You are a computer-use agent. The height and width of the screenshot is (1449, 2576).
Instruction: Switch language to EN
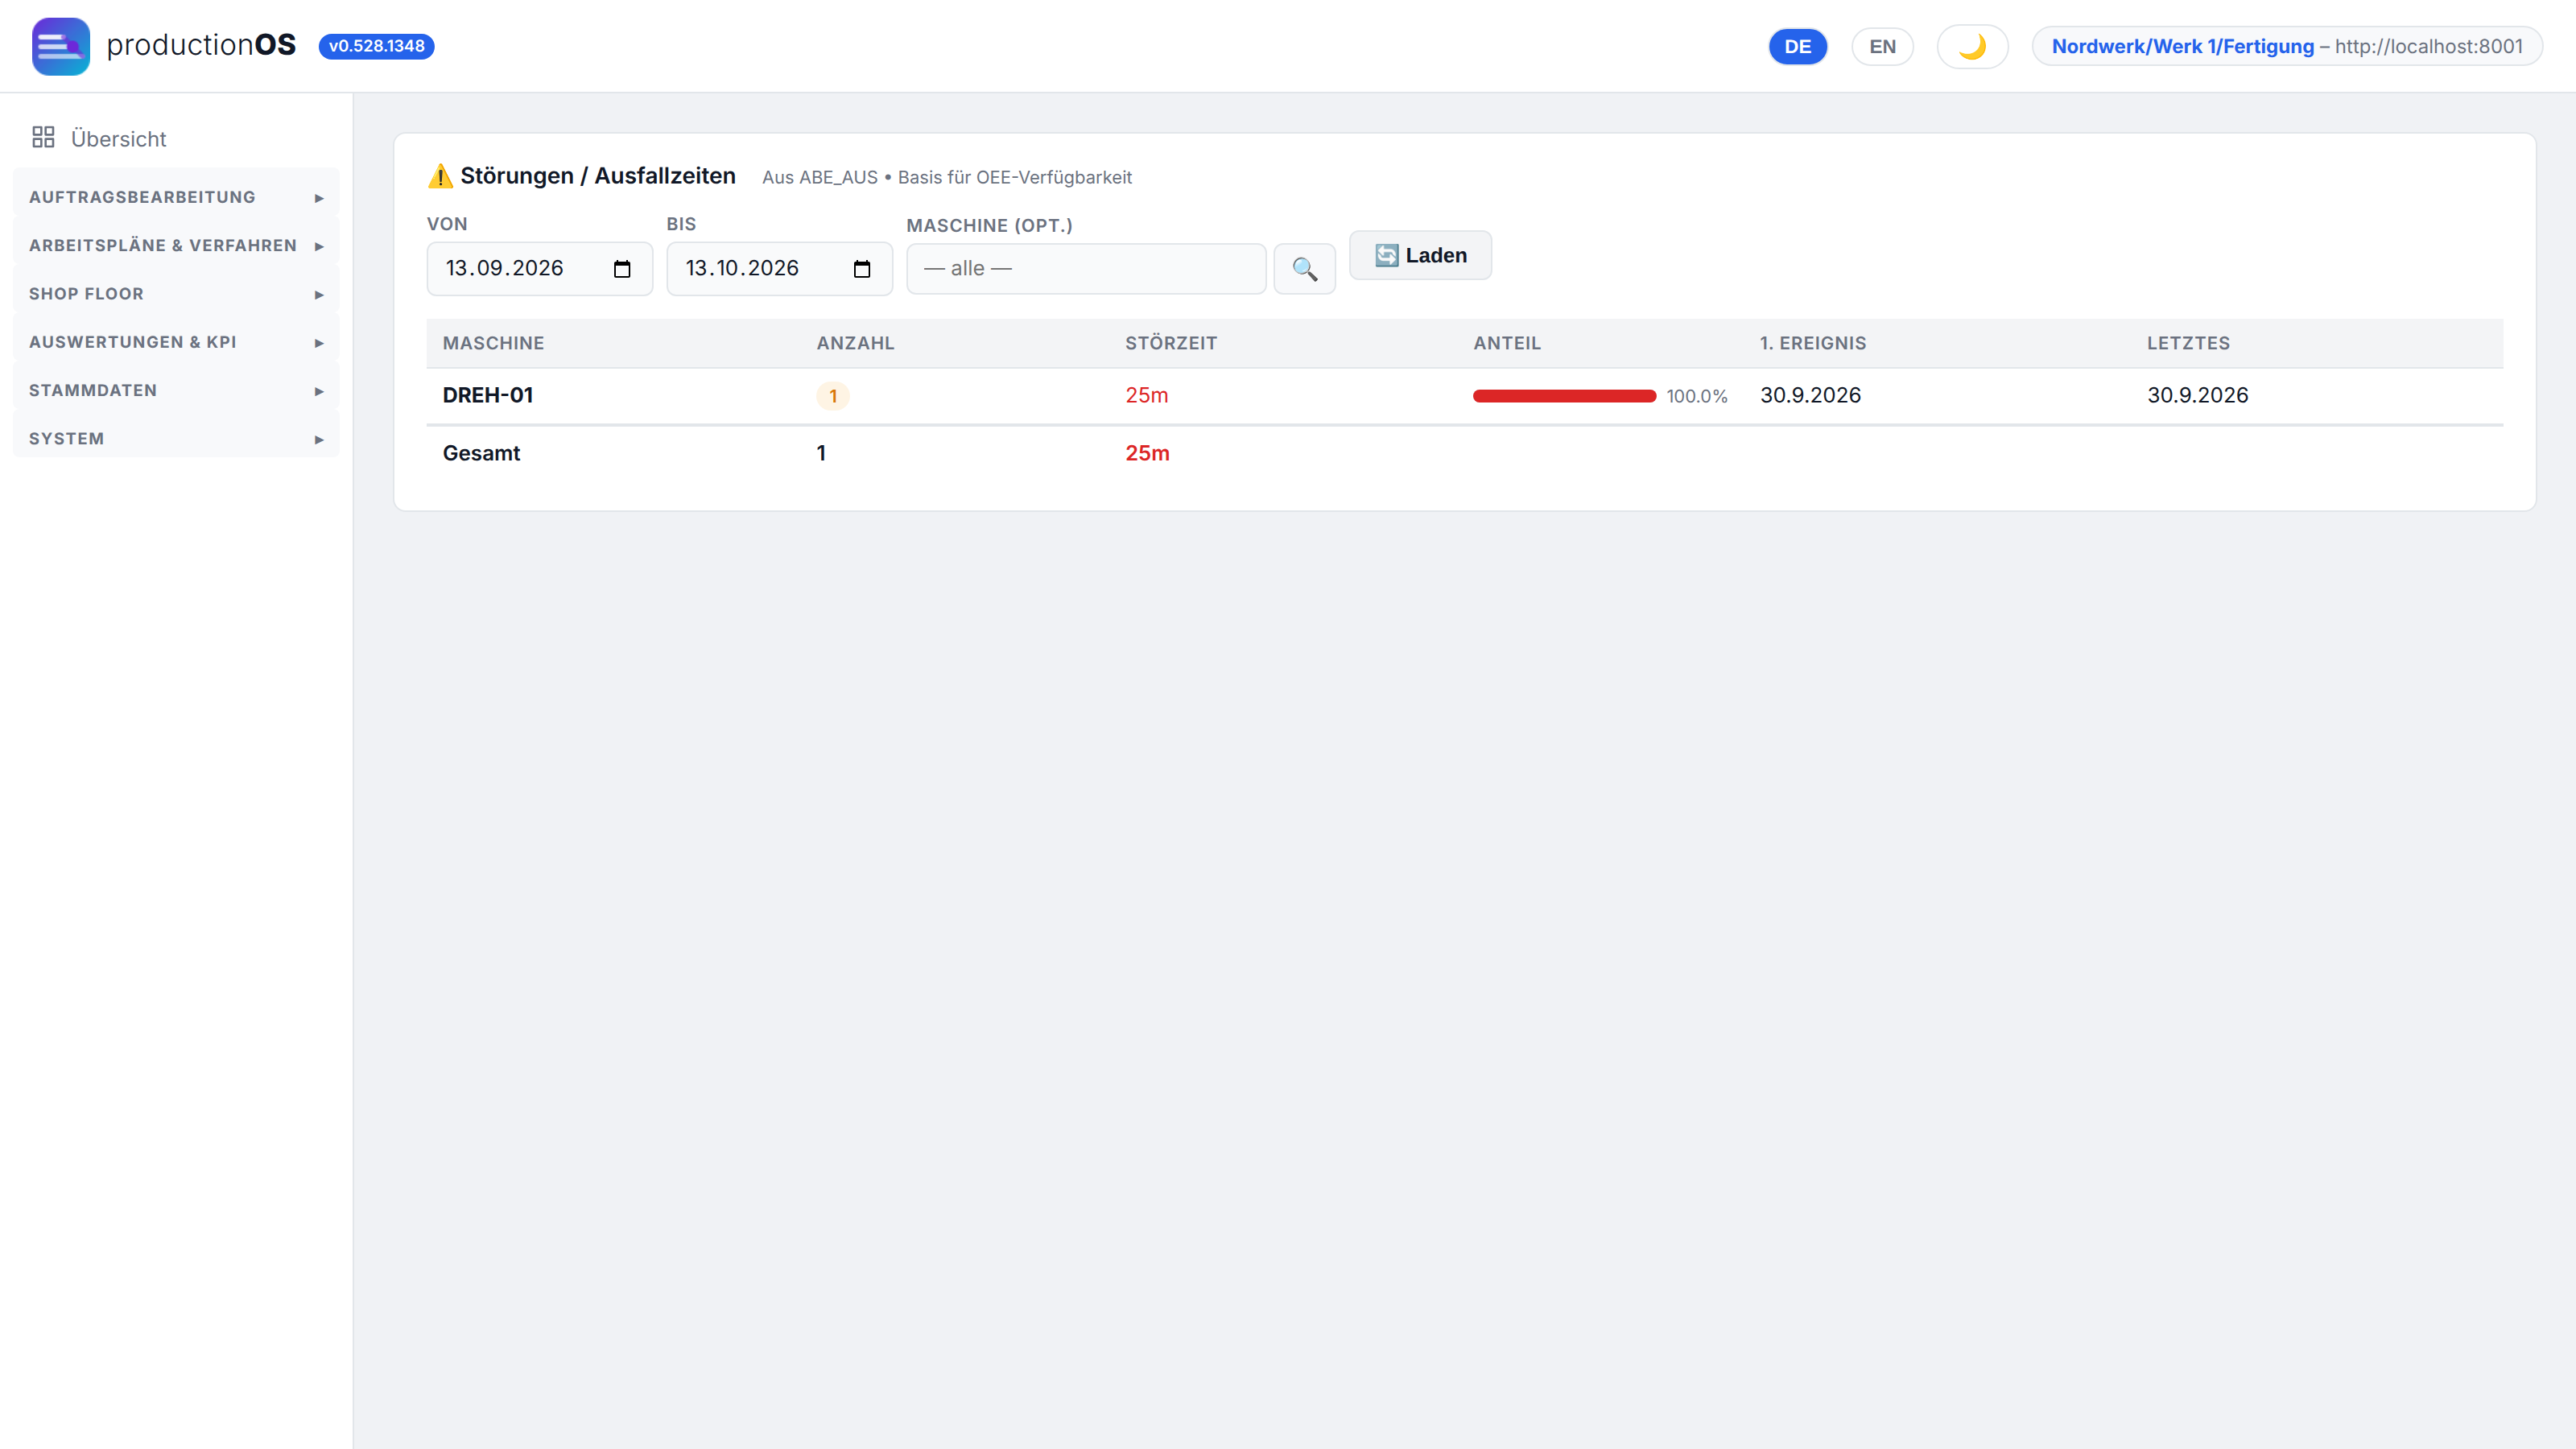[x=1882, y=46]
